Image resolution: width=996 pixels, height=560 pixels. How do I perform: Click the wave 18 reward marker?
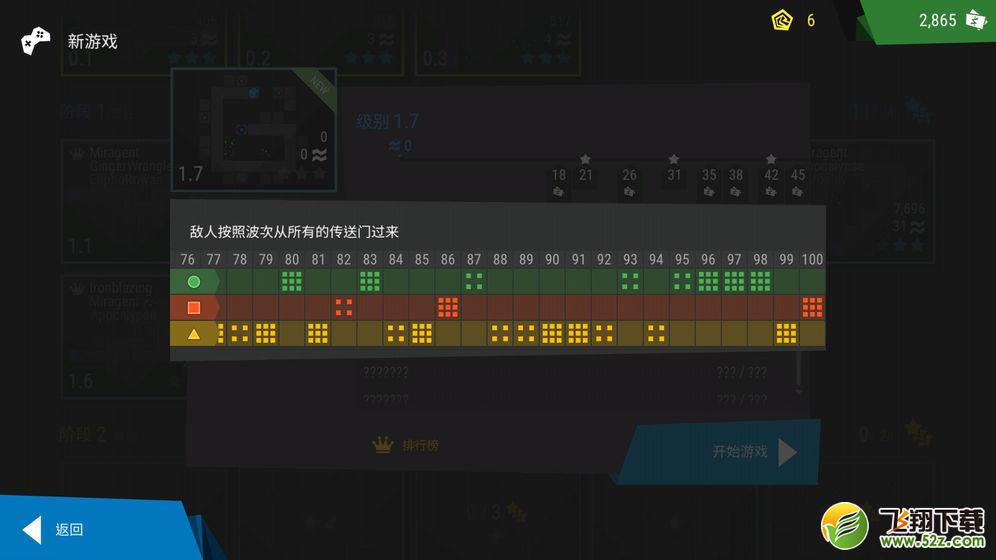click(x=558, y=182)
